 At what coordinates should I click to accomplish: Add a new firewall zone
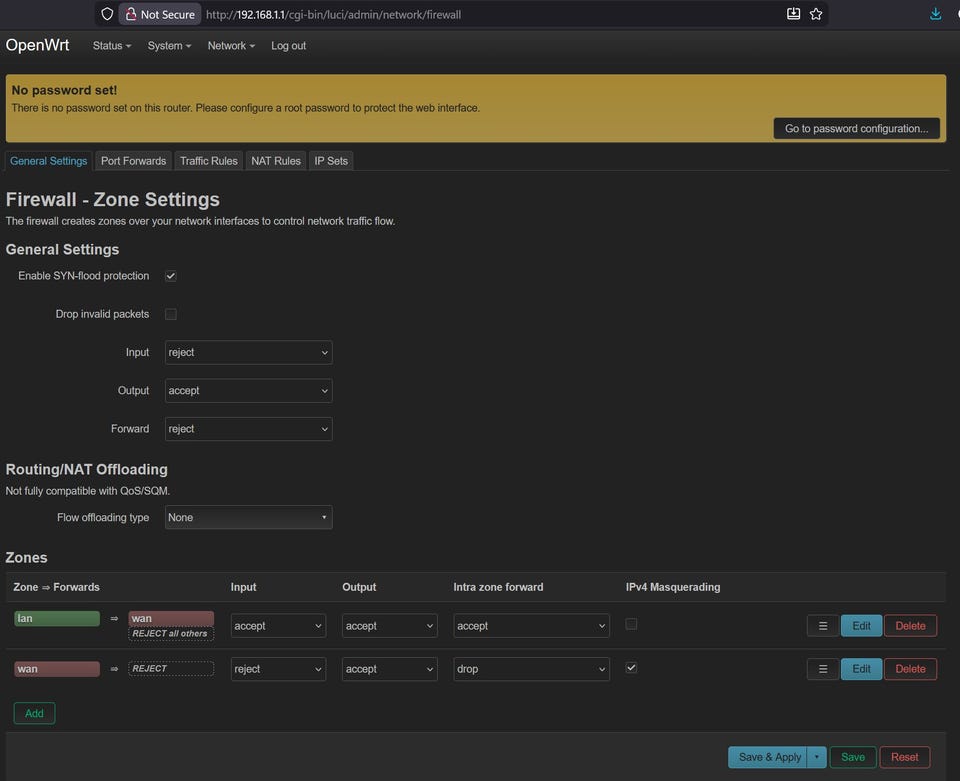point(34,713)
